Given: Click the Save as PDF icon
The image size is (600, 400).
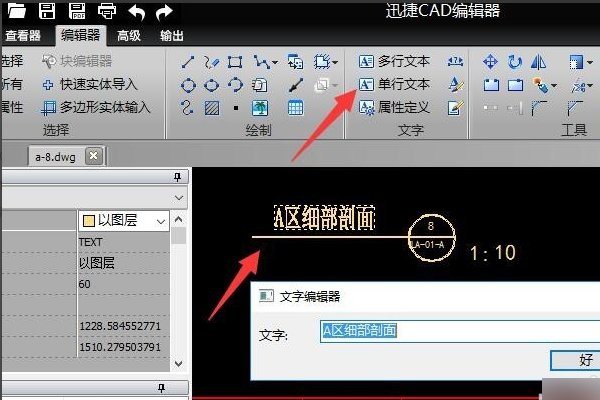Looking at the screenshot, I should pyautogui.click(x=77, y=10).
